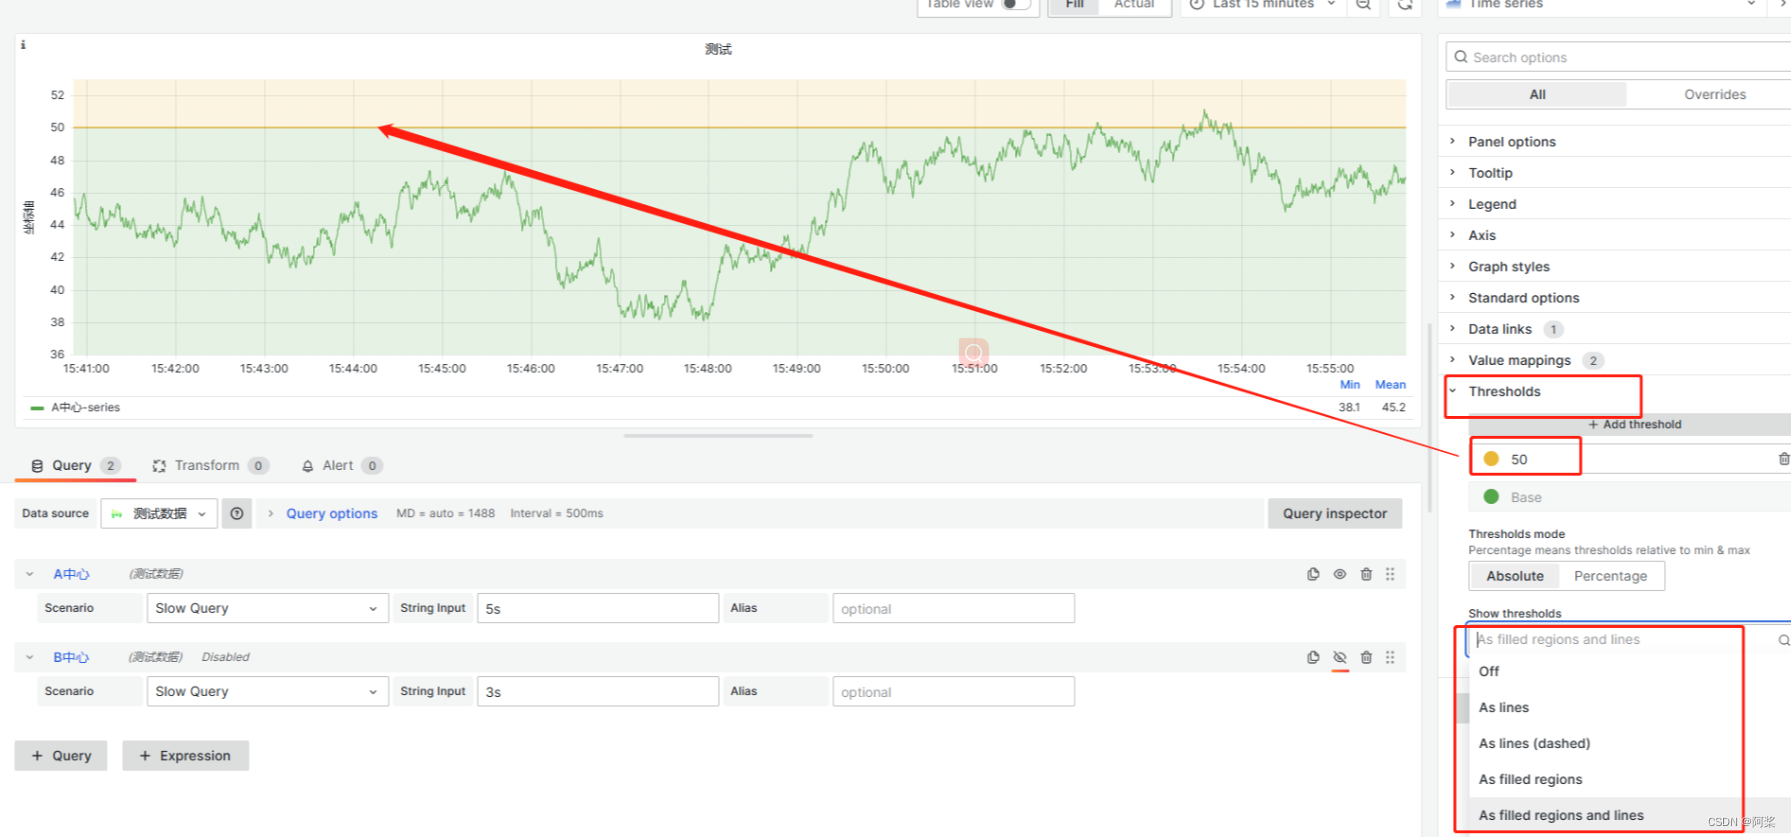Open the 测试数据 data source dropdown
Image resolution: width=1791 pixels, height=837 pixels.
[160, 513]
